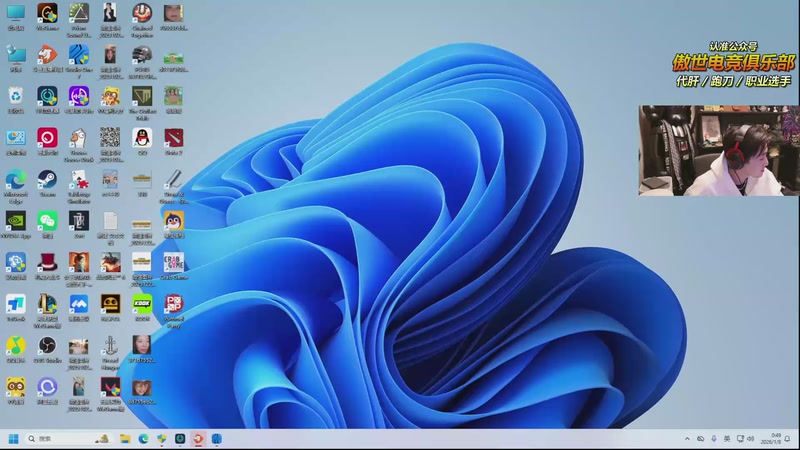Open the Tabletop Simulator cards icon
This screenshot has height=450, width=800.
79,180
